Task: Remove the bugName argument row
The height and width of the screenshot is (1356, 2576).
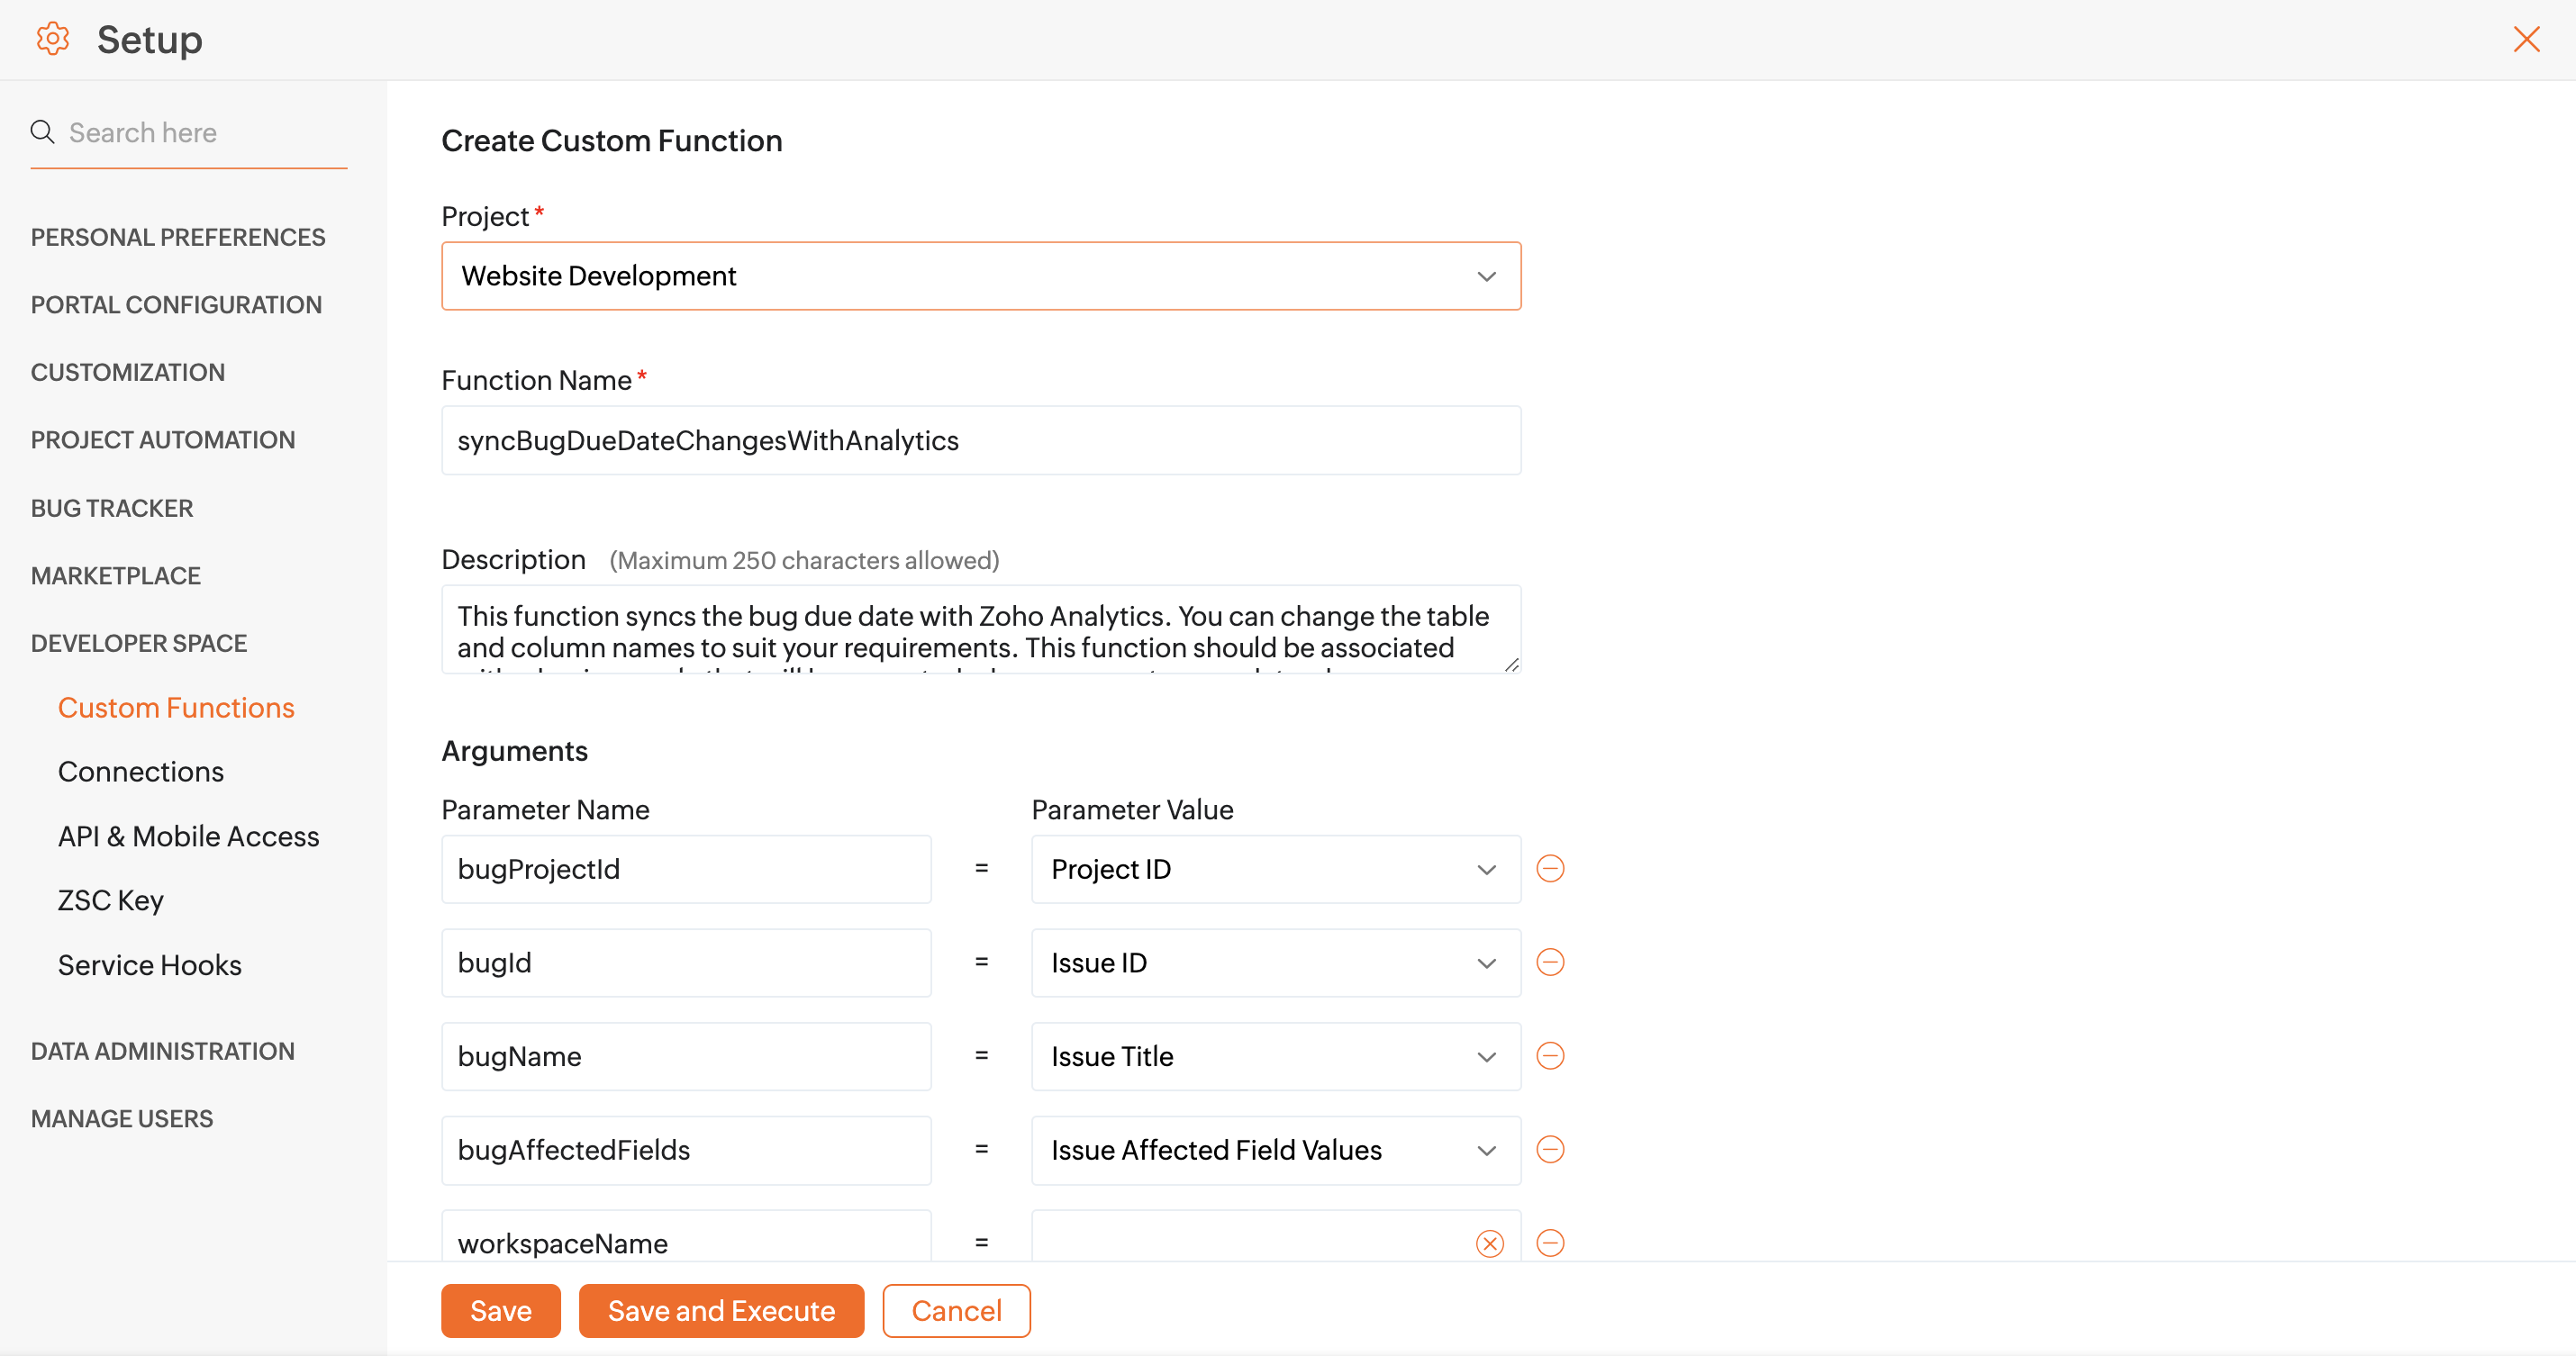Action: point(1550,1055)
